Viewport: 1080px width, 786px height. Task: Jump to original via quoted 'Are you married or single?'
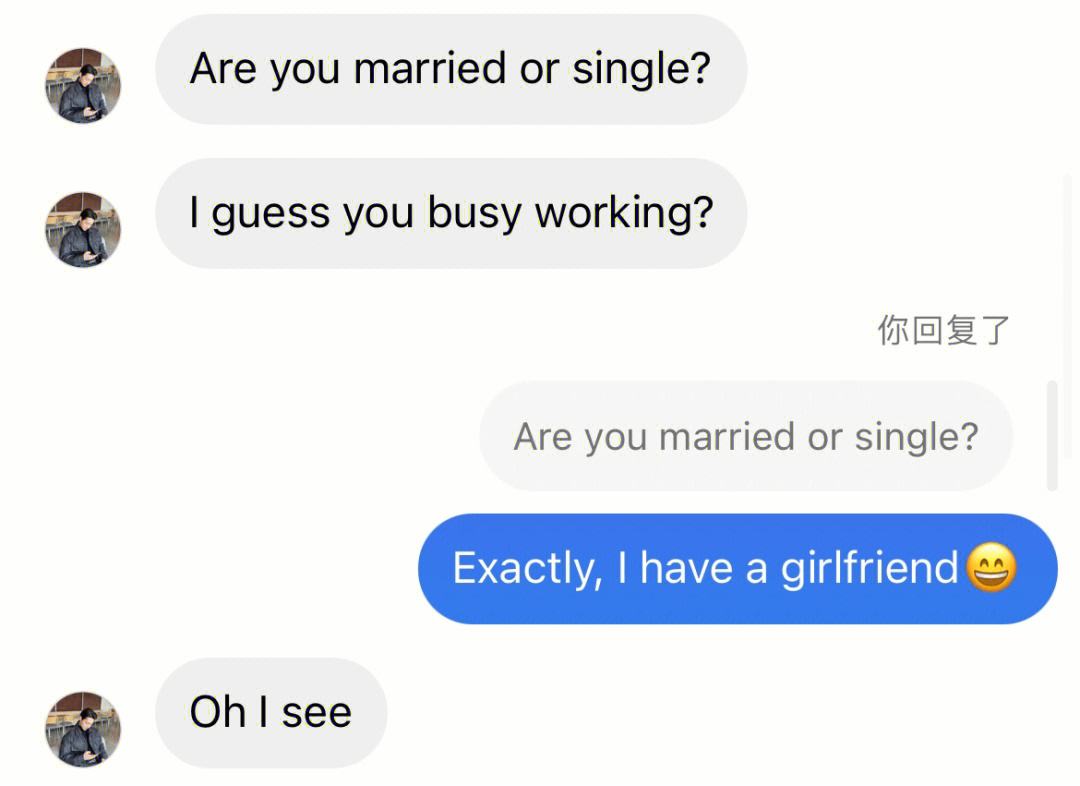click(x=746, y=436)
